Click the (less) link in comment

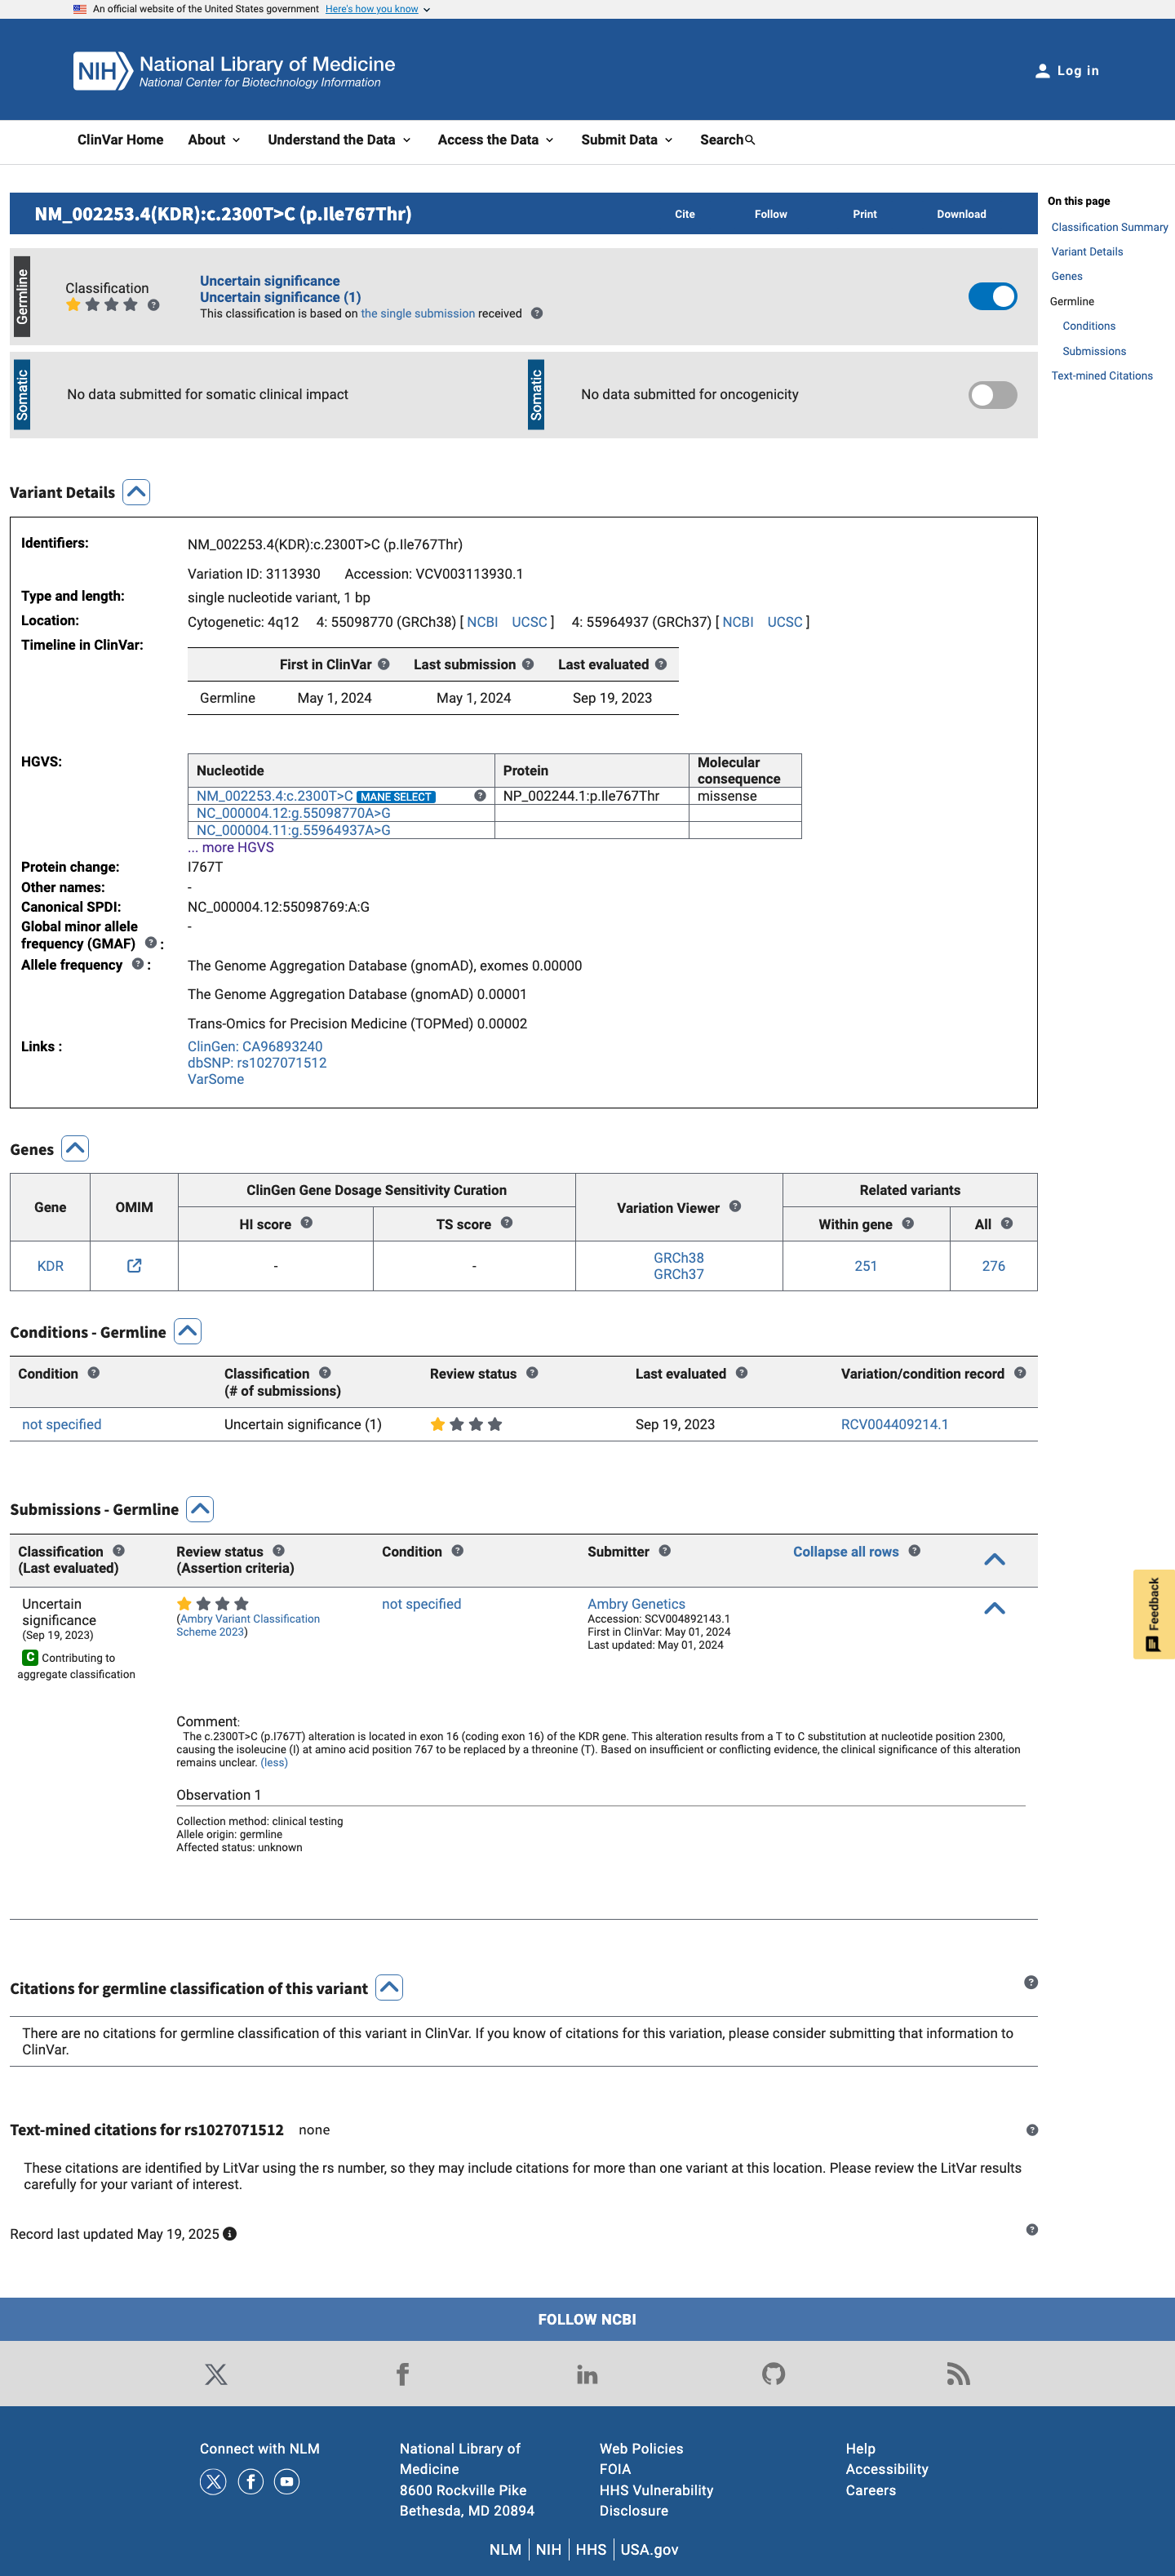[274, 1762]
